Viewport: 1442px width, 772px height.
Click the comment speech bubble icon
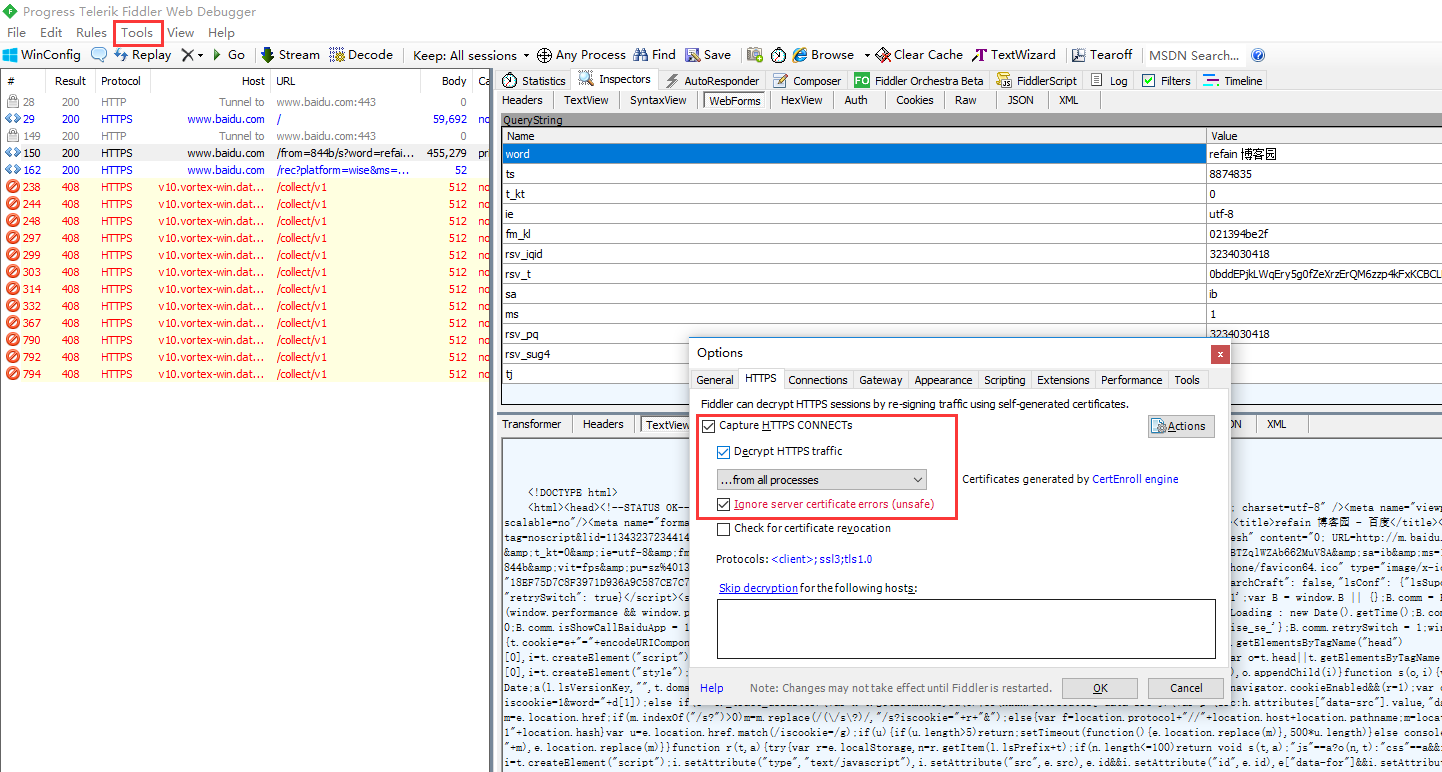tap(98, 55)
